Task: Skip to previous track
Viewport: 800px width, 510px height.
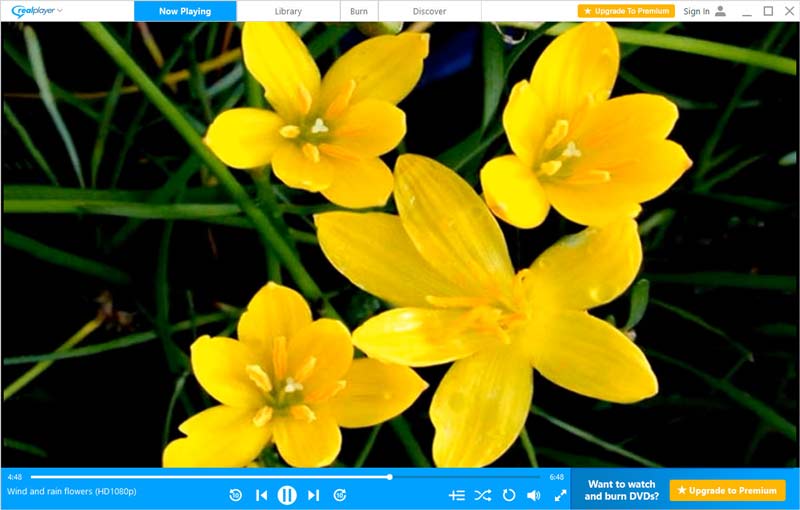Action: 261,495
